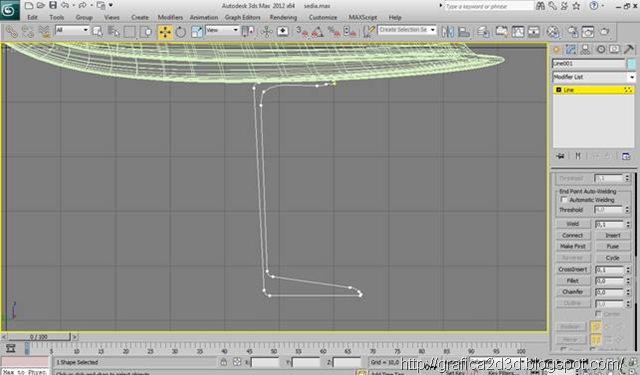Viewport: 640px width, 375px height.
Task: Open the View reference coordinate dropdown
Action: coord(222,30)
